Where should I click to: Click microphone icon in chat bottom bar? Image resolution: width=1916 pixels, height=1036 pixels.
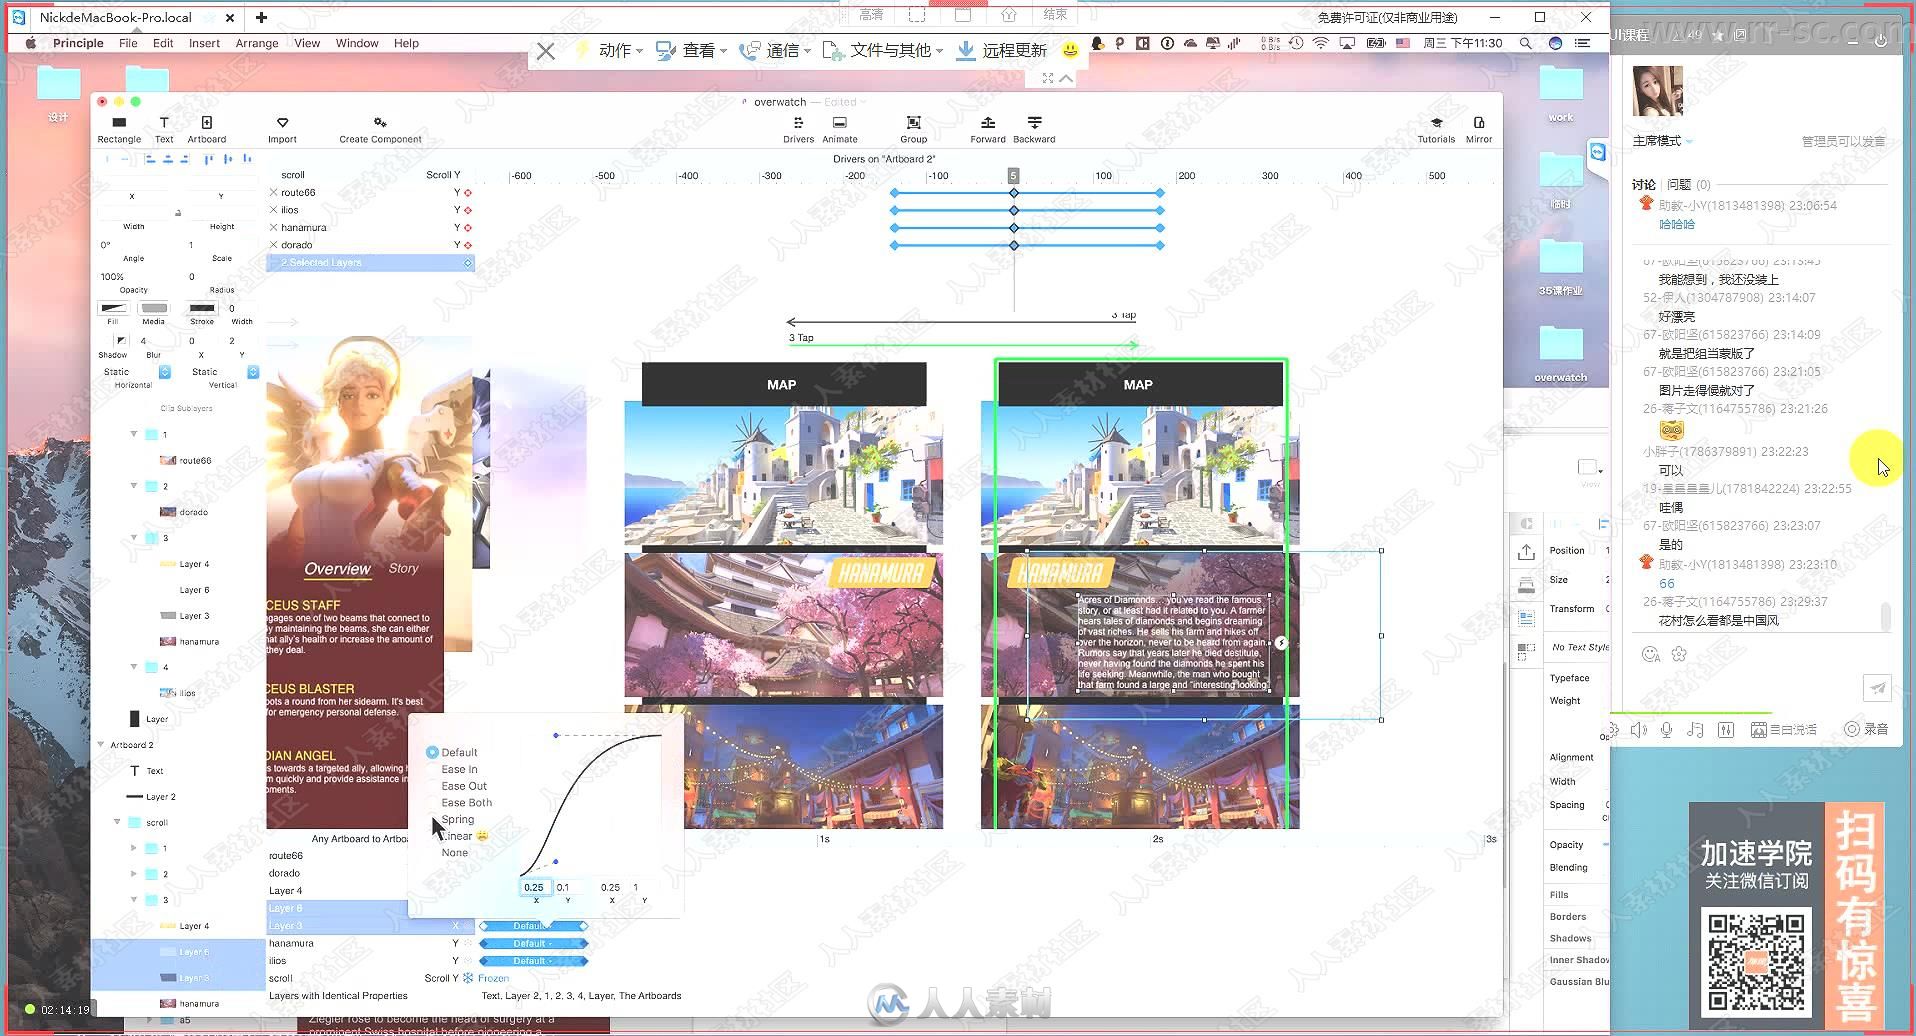pos(1666,730)
